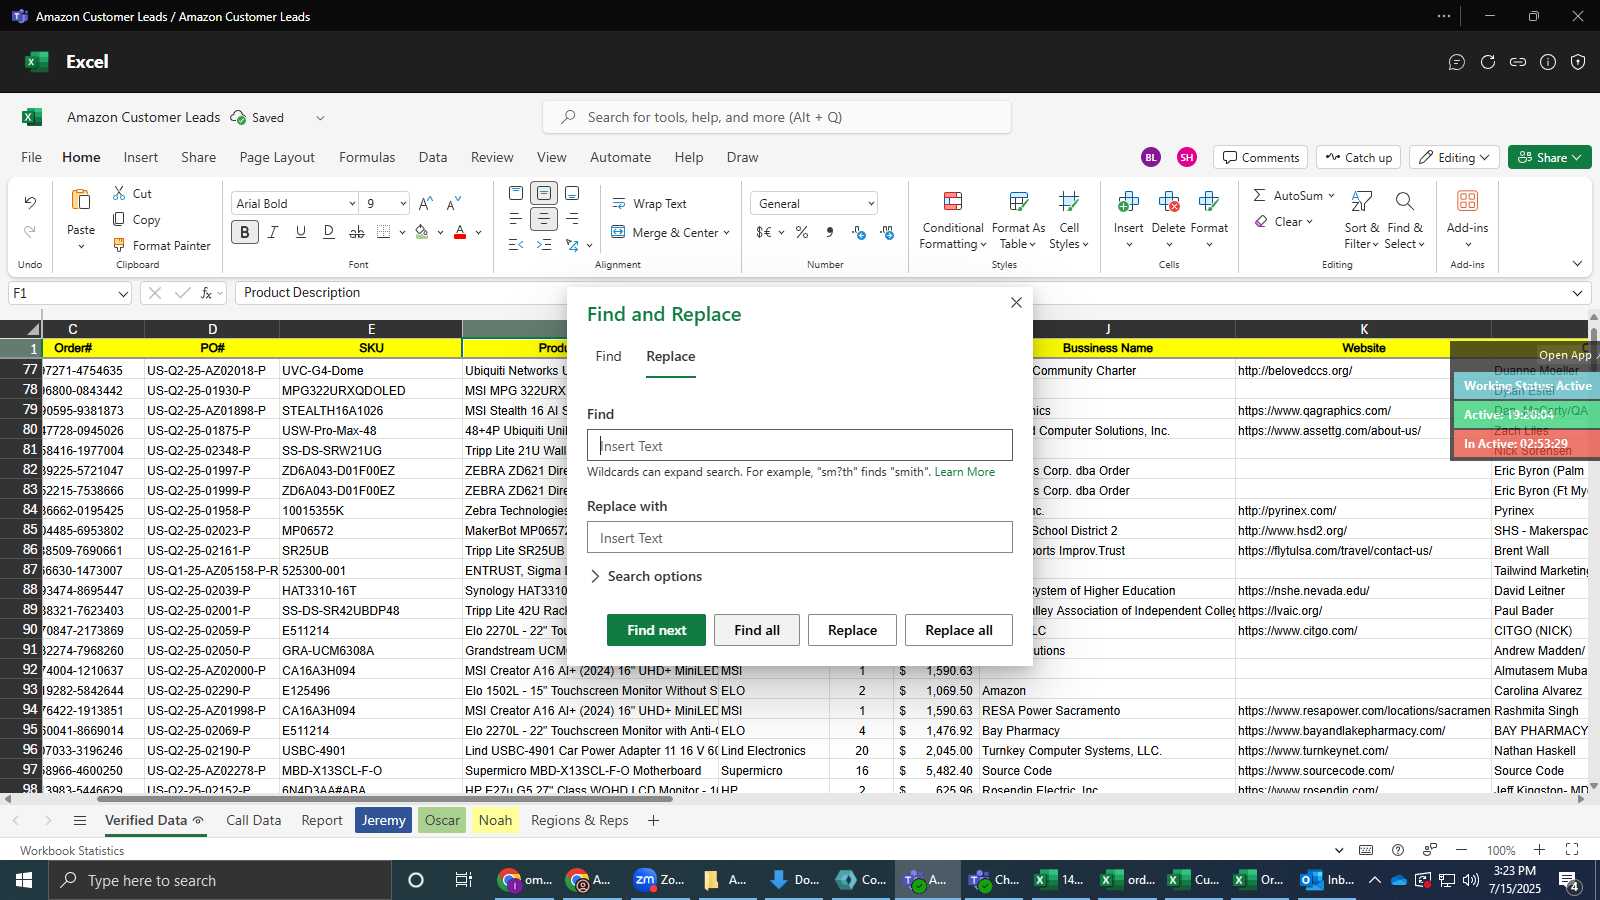Click the percent style icon
The image size is (1600, 900).
pos(802,232)
